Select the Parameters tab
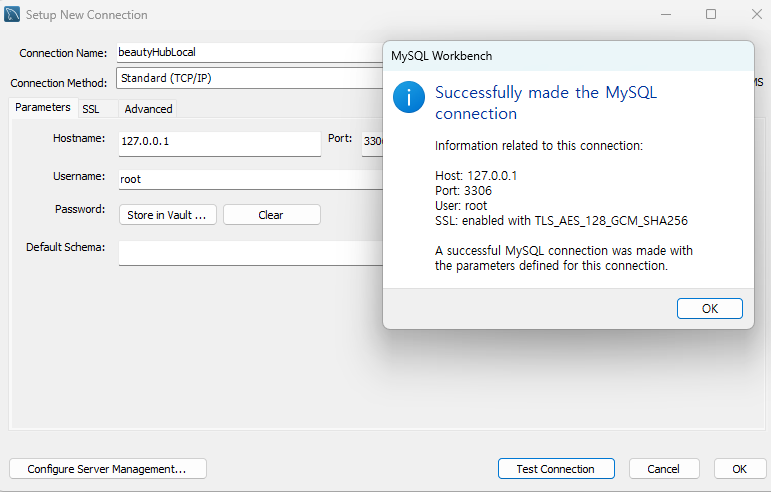Viewport: 771px width, 492px height. (43, 107)
